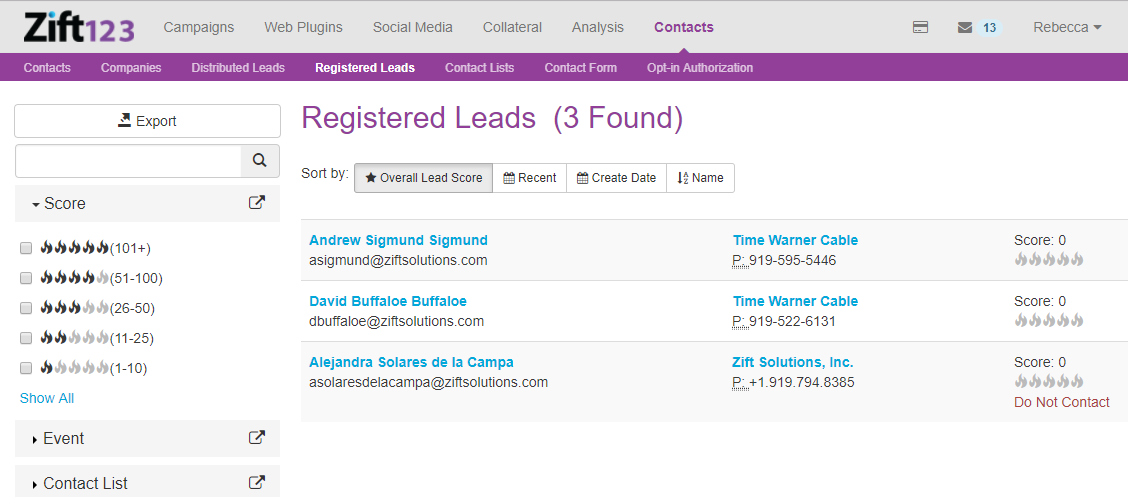Open Alejandra Solares de la Campa lead
The image size is (1128, 497).
click(411, 363)
